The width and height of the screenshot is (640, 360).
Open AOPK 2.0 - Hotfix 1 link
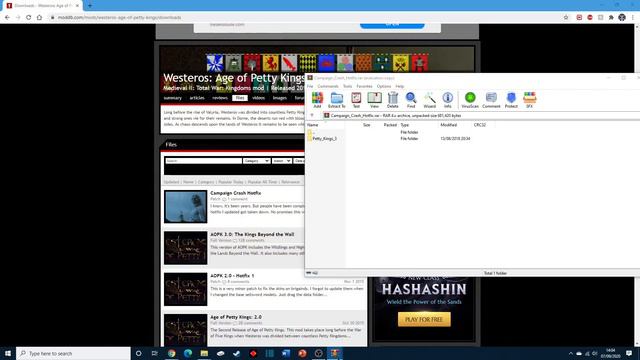[232, 276]
